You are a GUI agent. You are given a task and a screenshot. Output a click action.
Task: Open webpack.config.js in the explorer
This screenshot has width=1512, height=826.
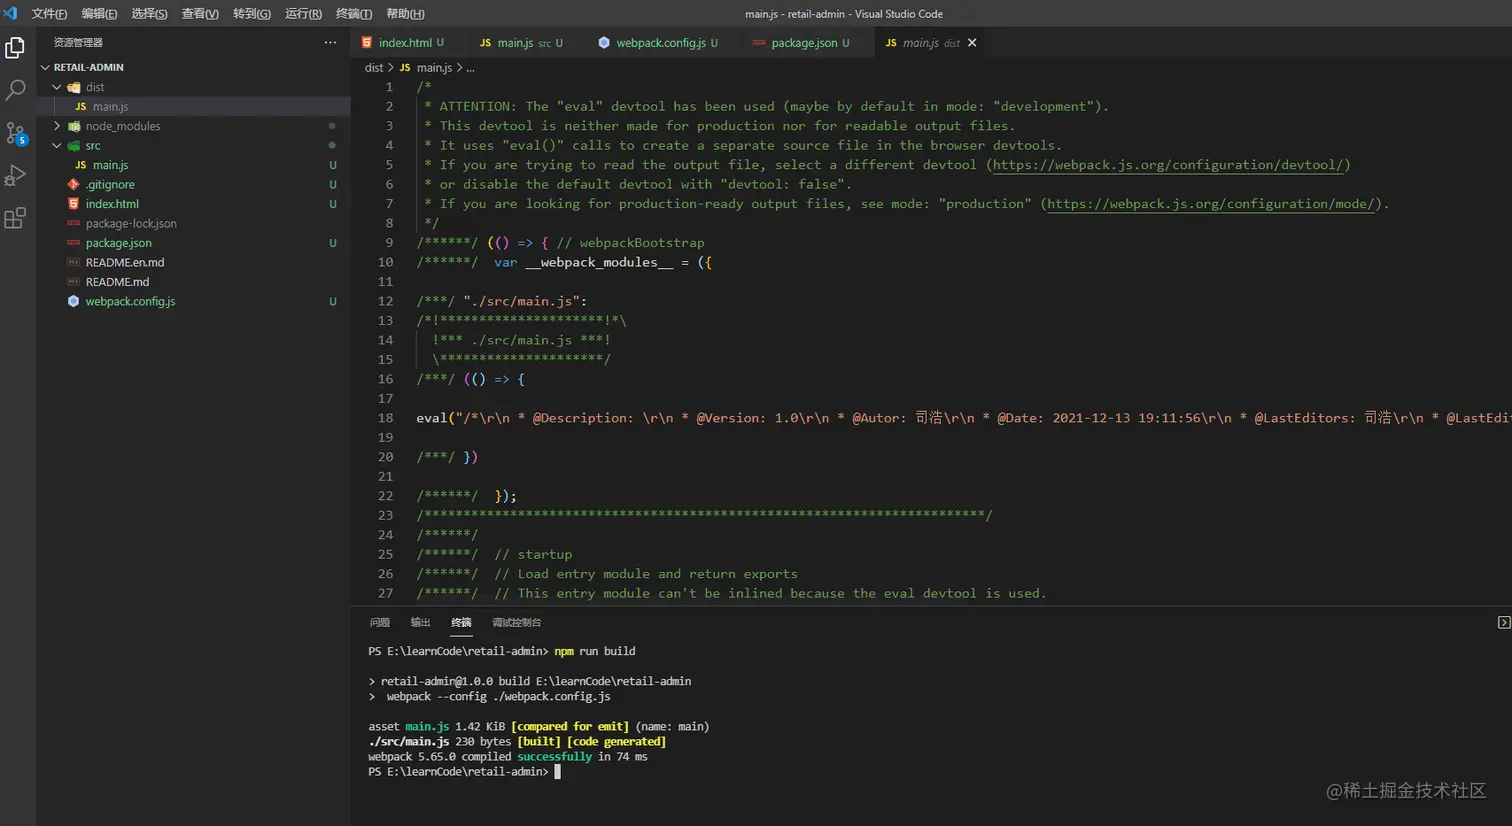tap(194, 301)
